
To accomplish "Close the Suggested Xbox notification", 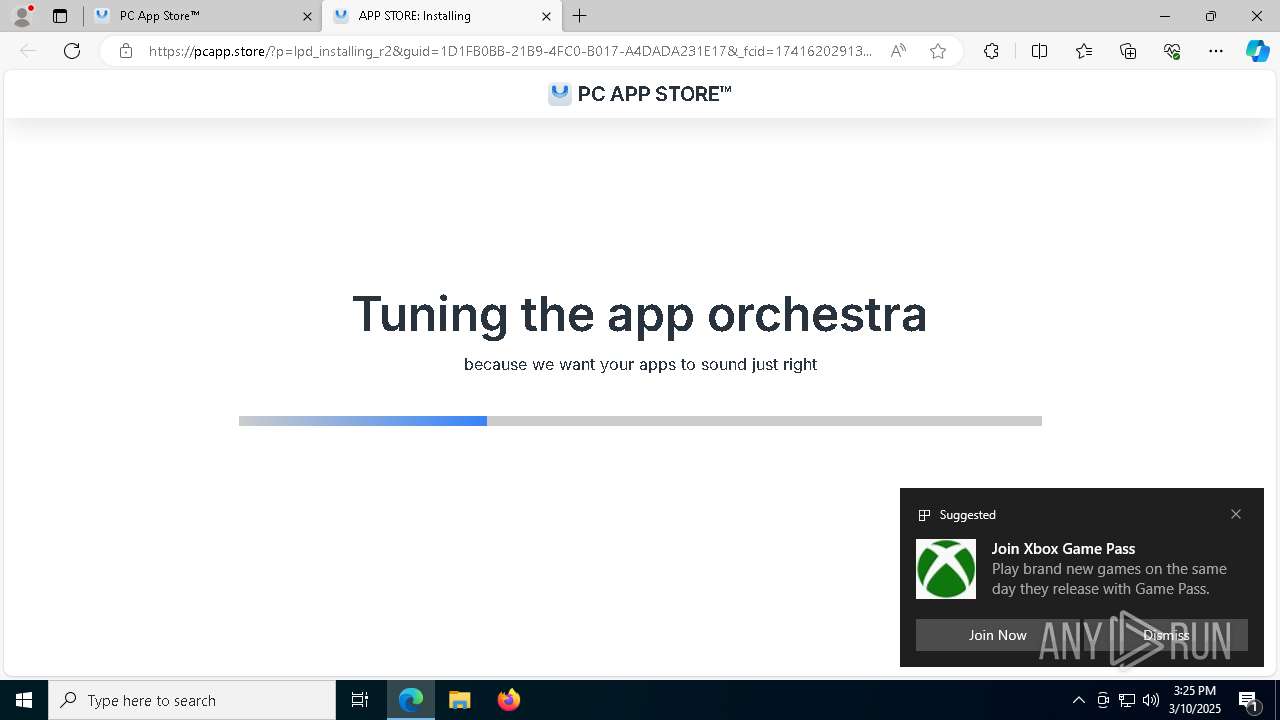I will 1236,514.
